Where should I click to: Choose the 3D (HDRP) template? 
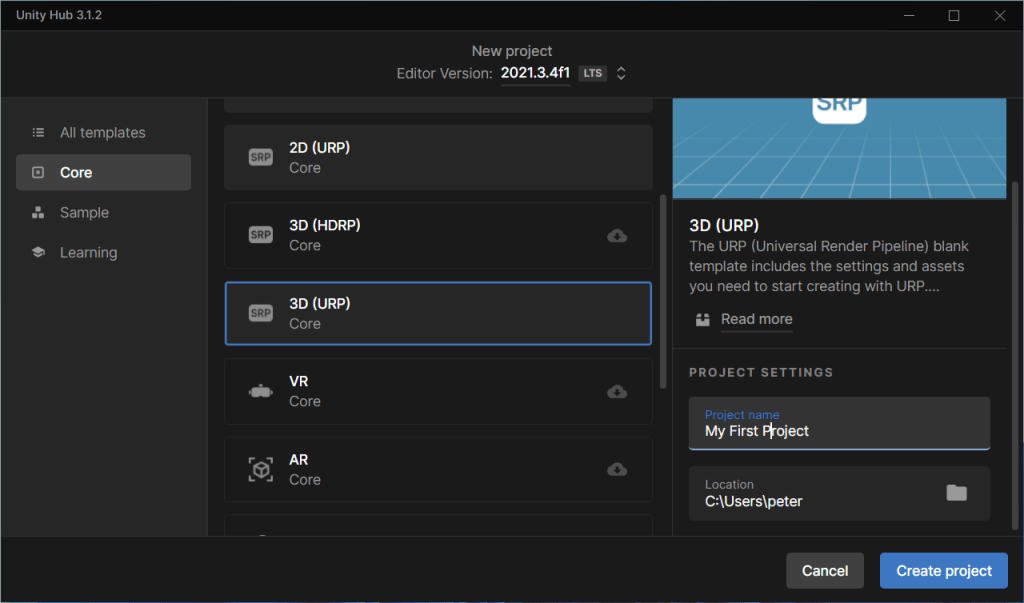(420, 236)
